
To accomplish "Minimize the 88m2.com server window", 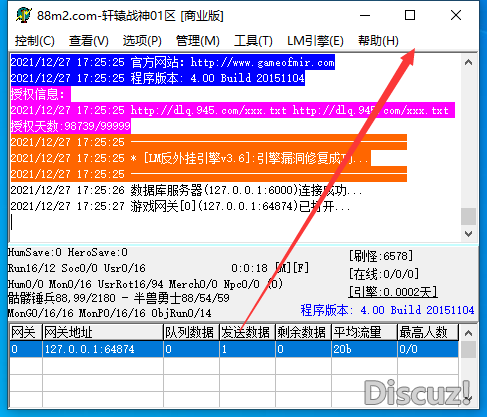I will 365,15.
